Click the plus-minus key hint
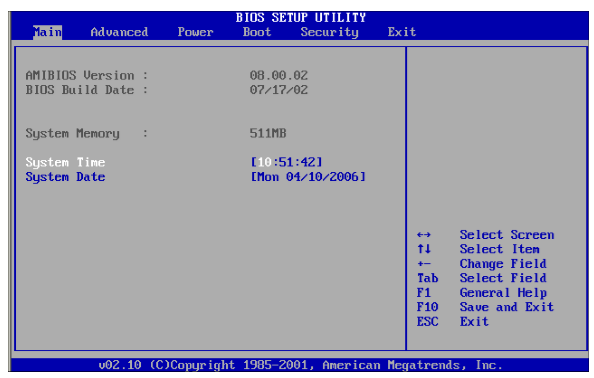The width and height of the screenshot is (594, 378). (424, 264)
